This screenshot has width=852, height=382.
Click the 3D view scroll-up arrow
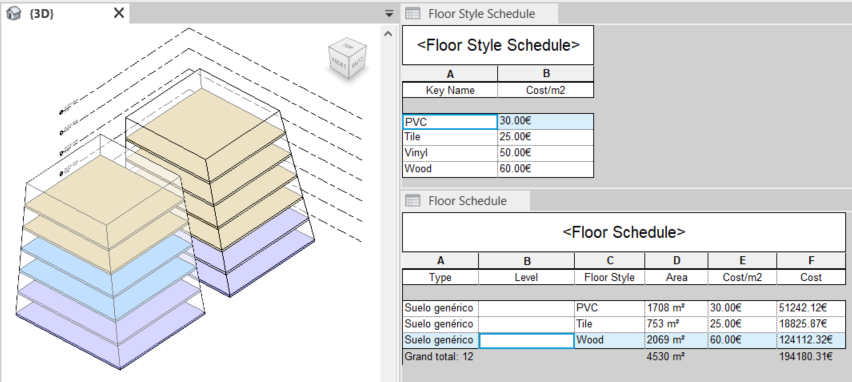[x=388, y=34]
